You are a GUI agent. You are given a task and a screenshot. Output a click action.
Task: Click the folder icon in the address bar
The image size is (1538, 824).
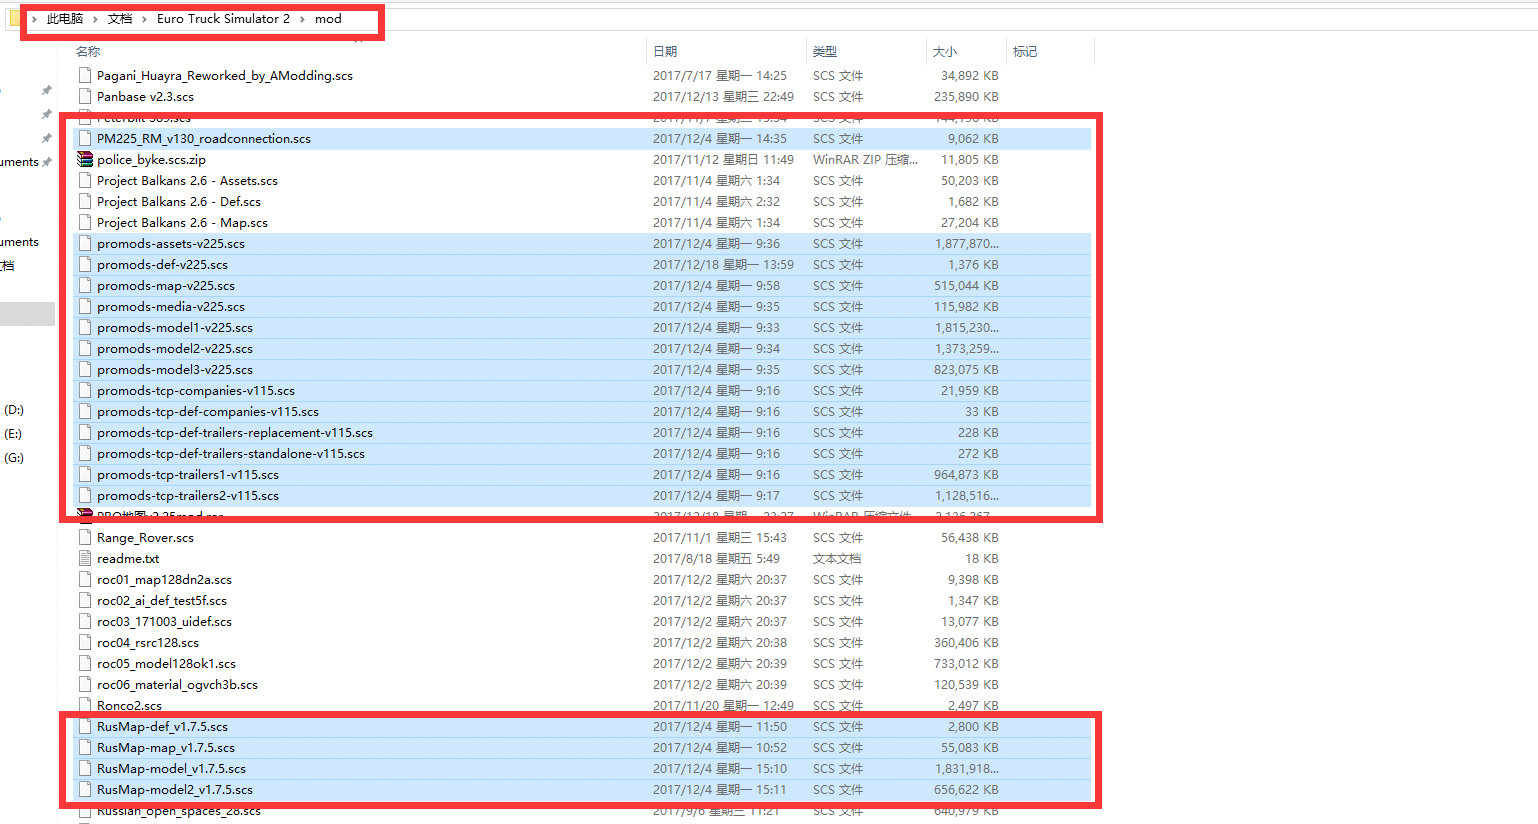[15, 19]
